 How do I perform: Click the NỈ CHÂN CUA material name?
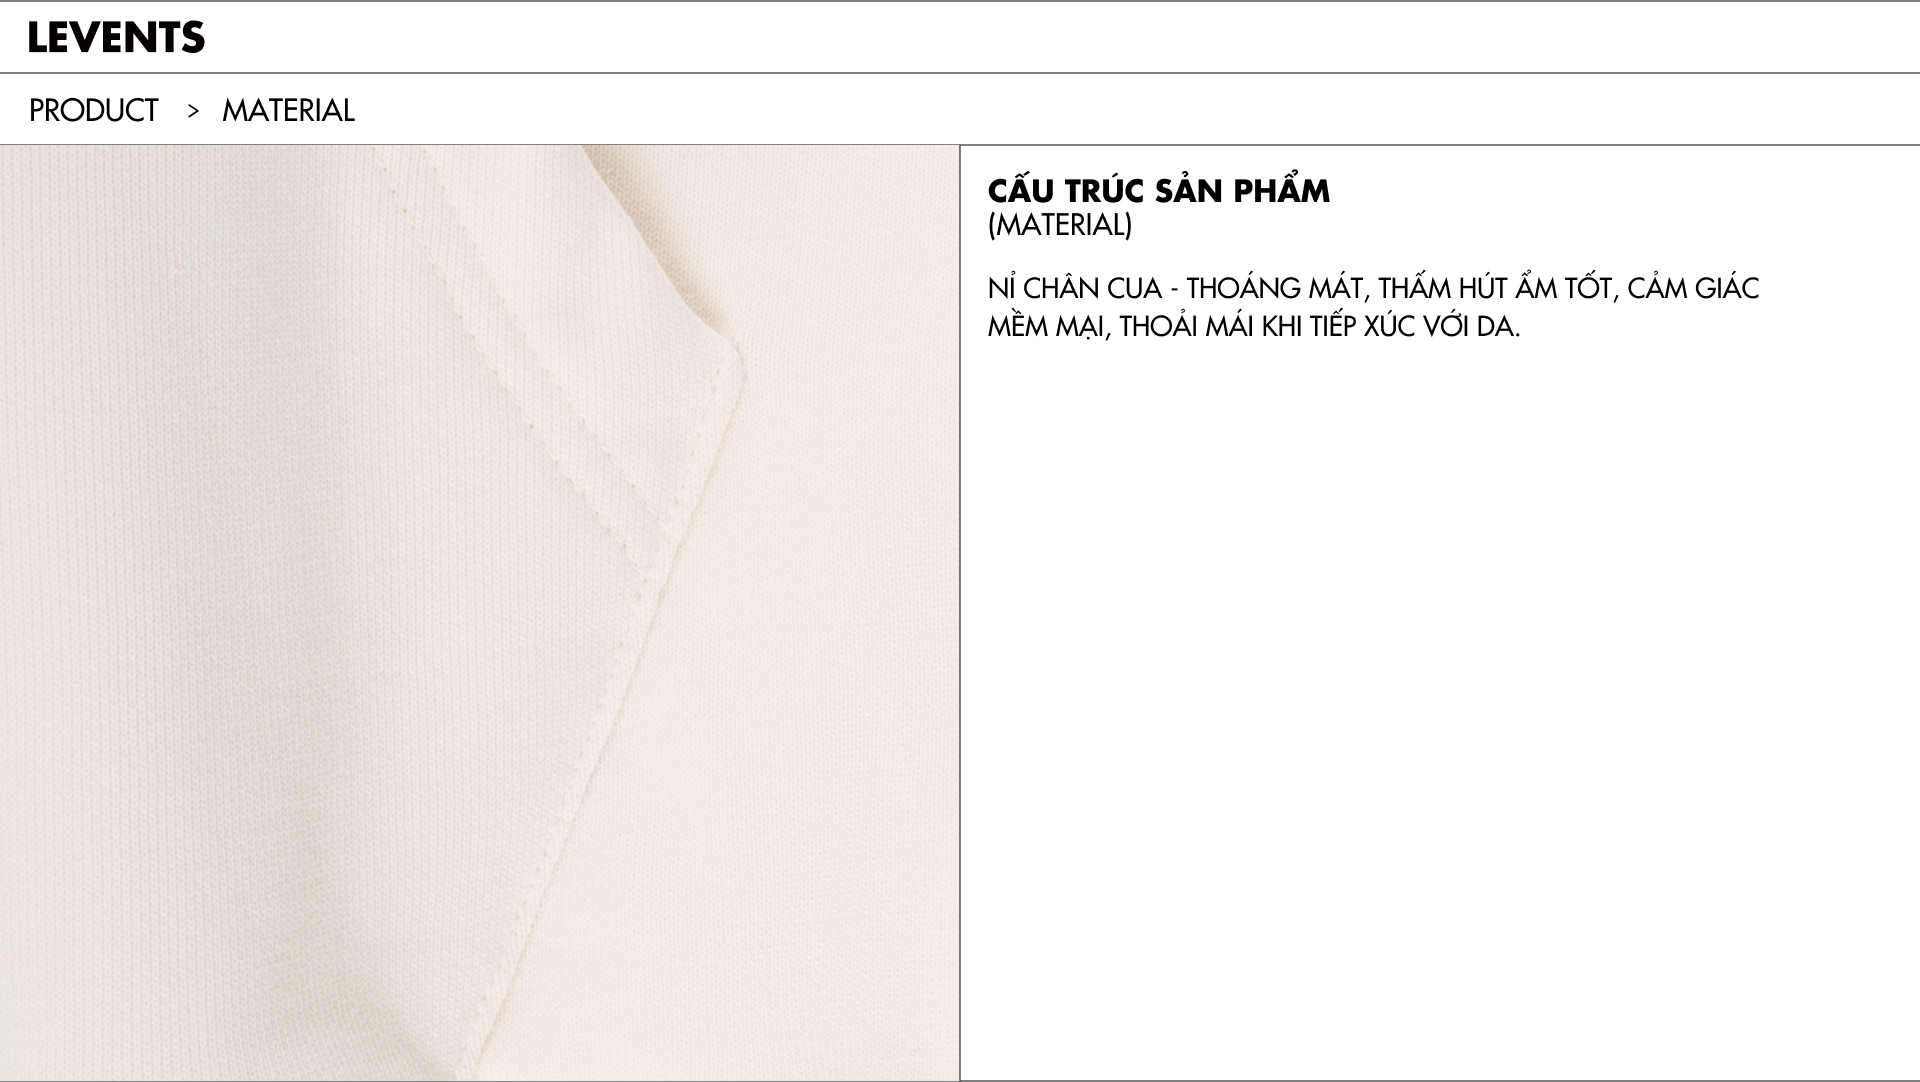coord(1074,288)
